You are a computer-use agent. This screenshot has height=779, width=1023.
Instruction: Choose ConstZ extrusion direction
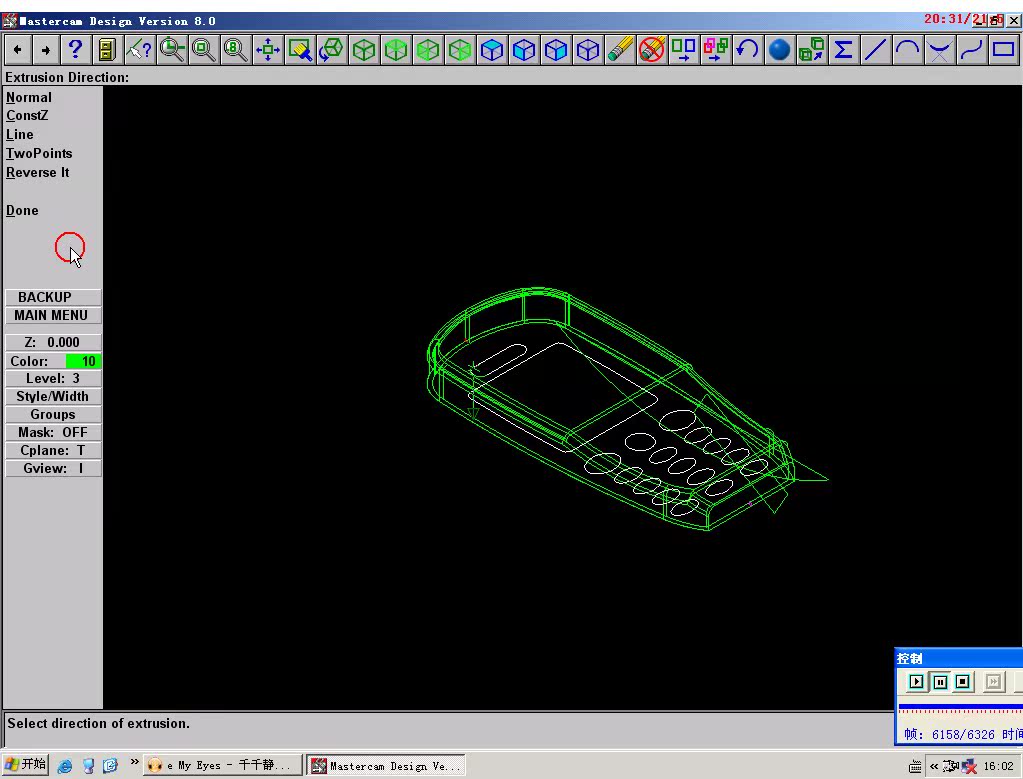[x=27, y=115]
